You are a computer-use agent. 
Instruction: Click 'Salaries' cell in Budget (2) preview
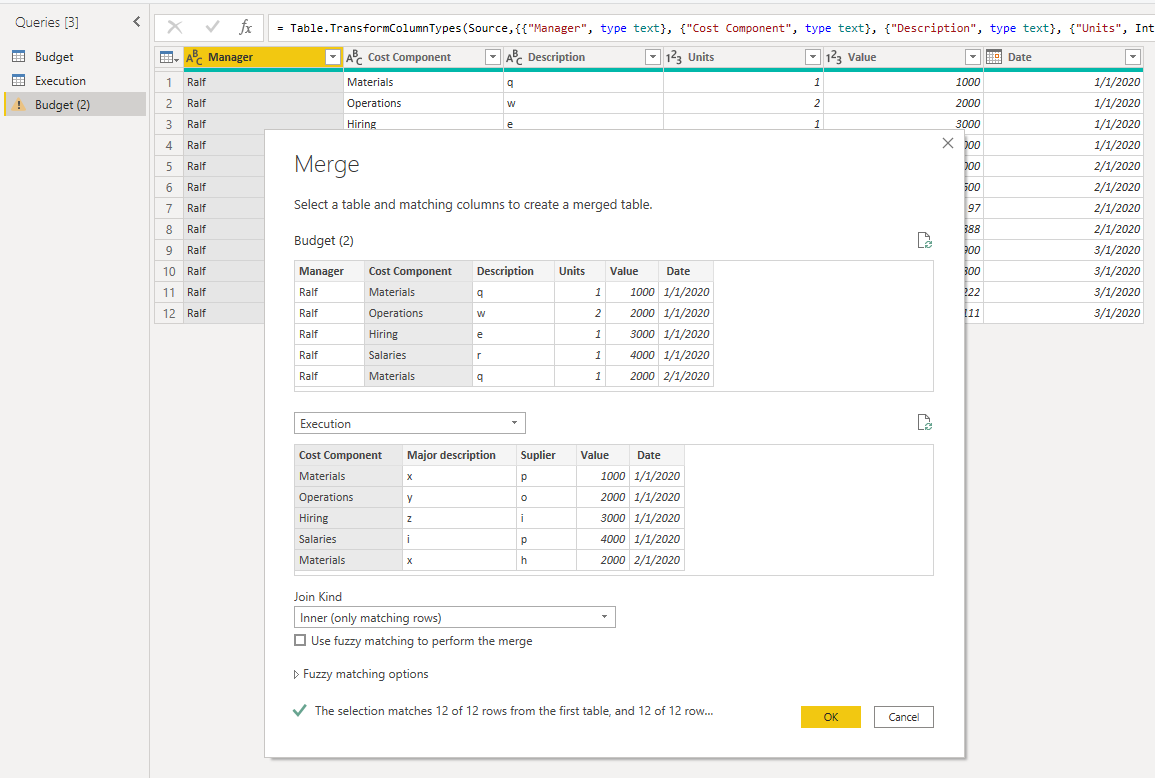tap(418, 355)
